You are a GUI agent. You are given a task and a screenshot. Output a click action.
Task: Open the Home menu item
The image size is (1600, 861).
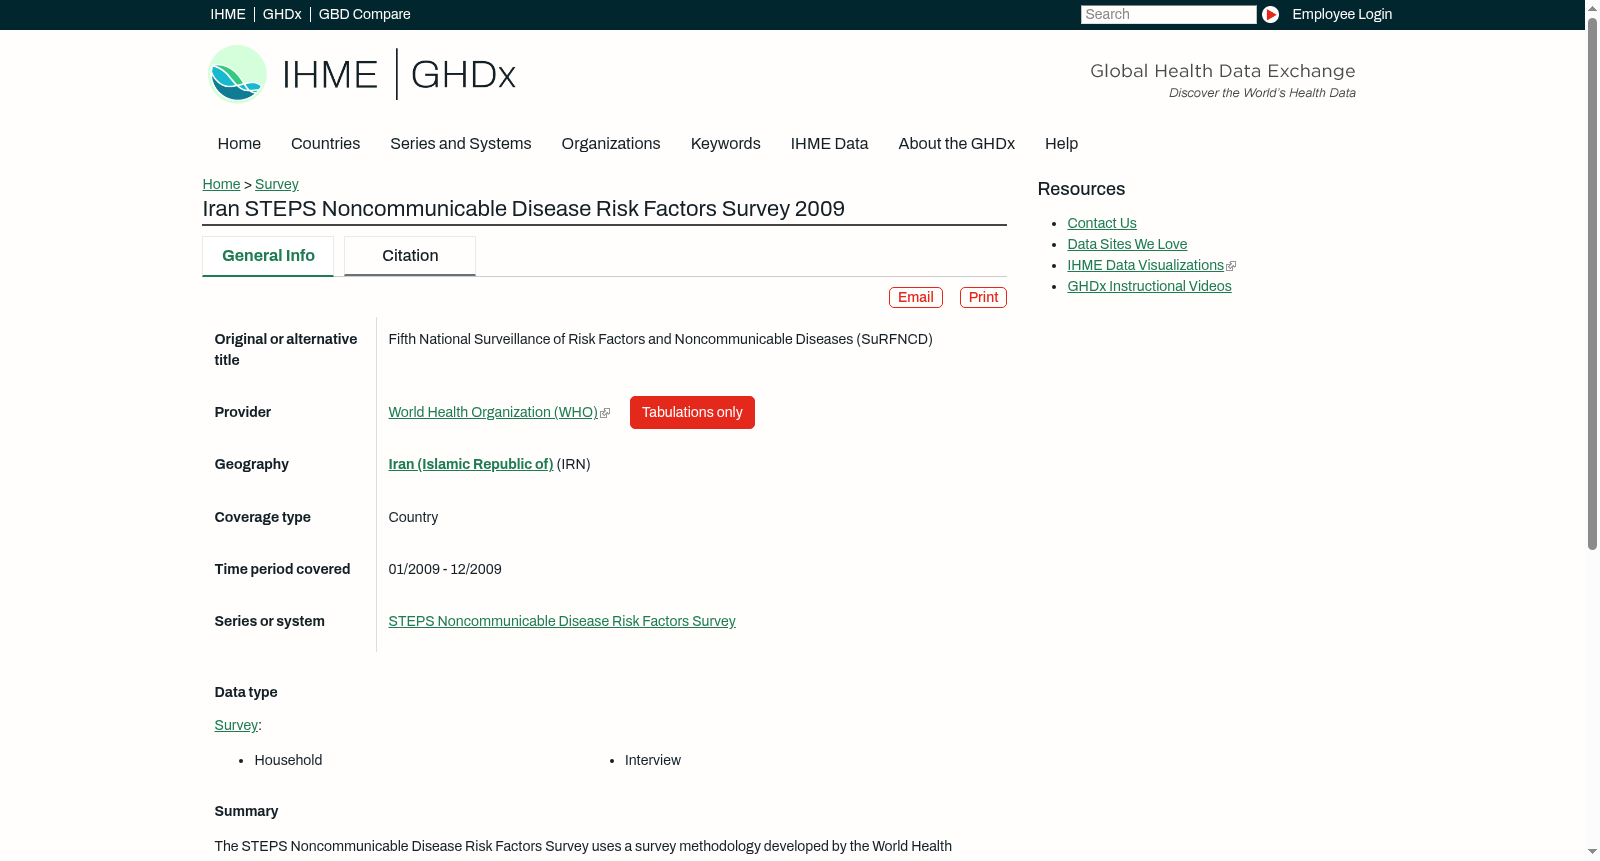click(x=239, y=144)
